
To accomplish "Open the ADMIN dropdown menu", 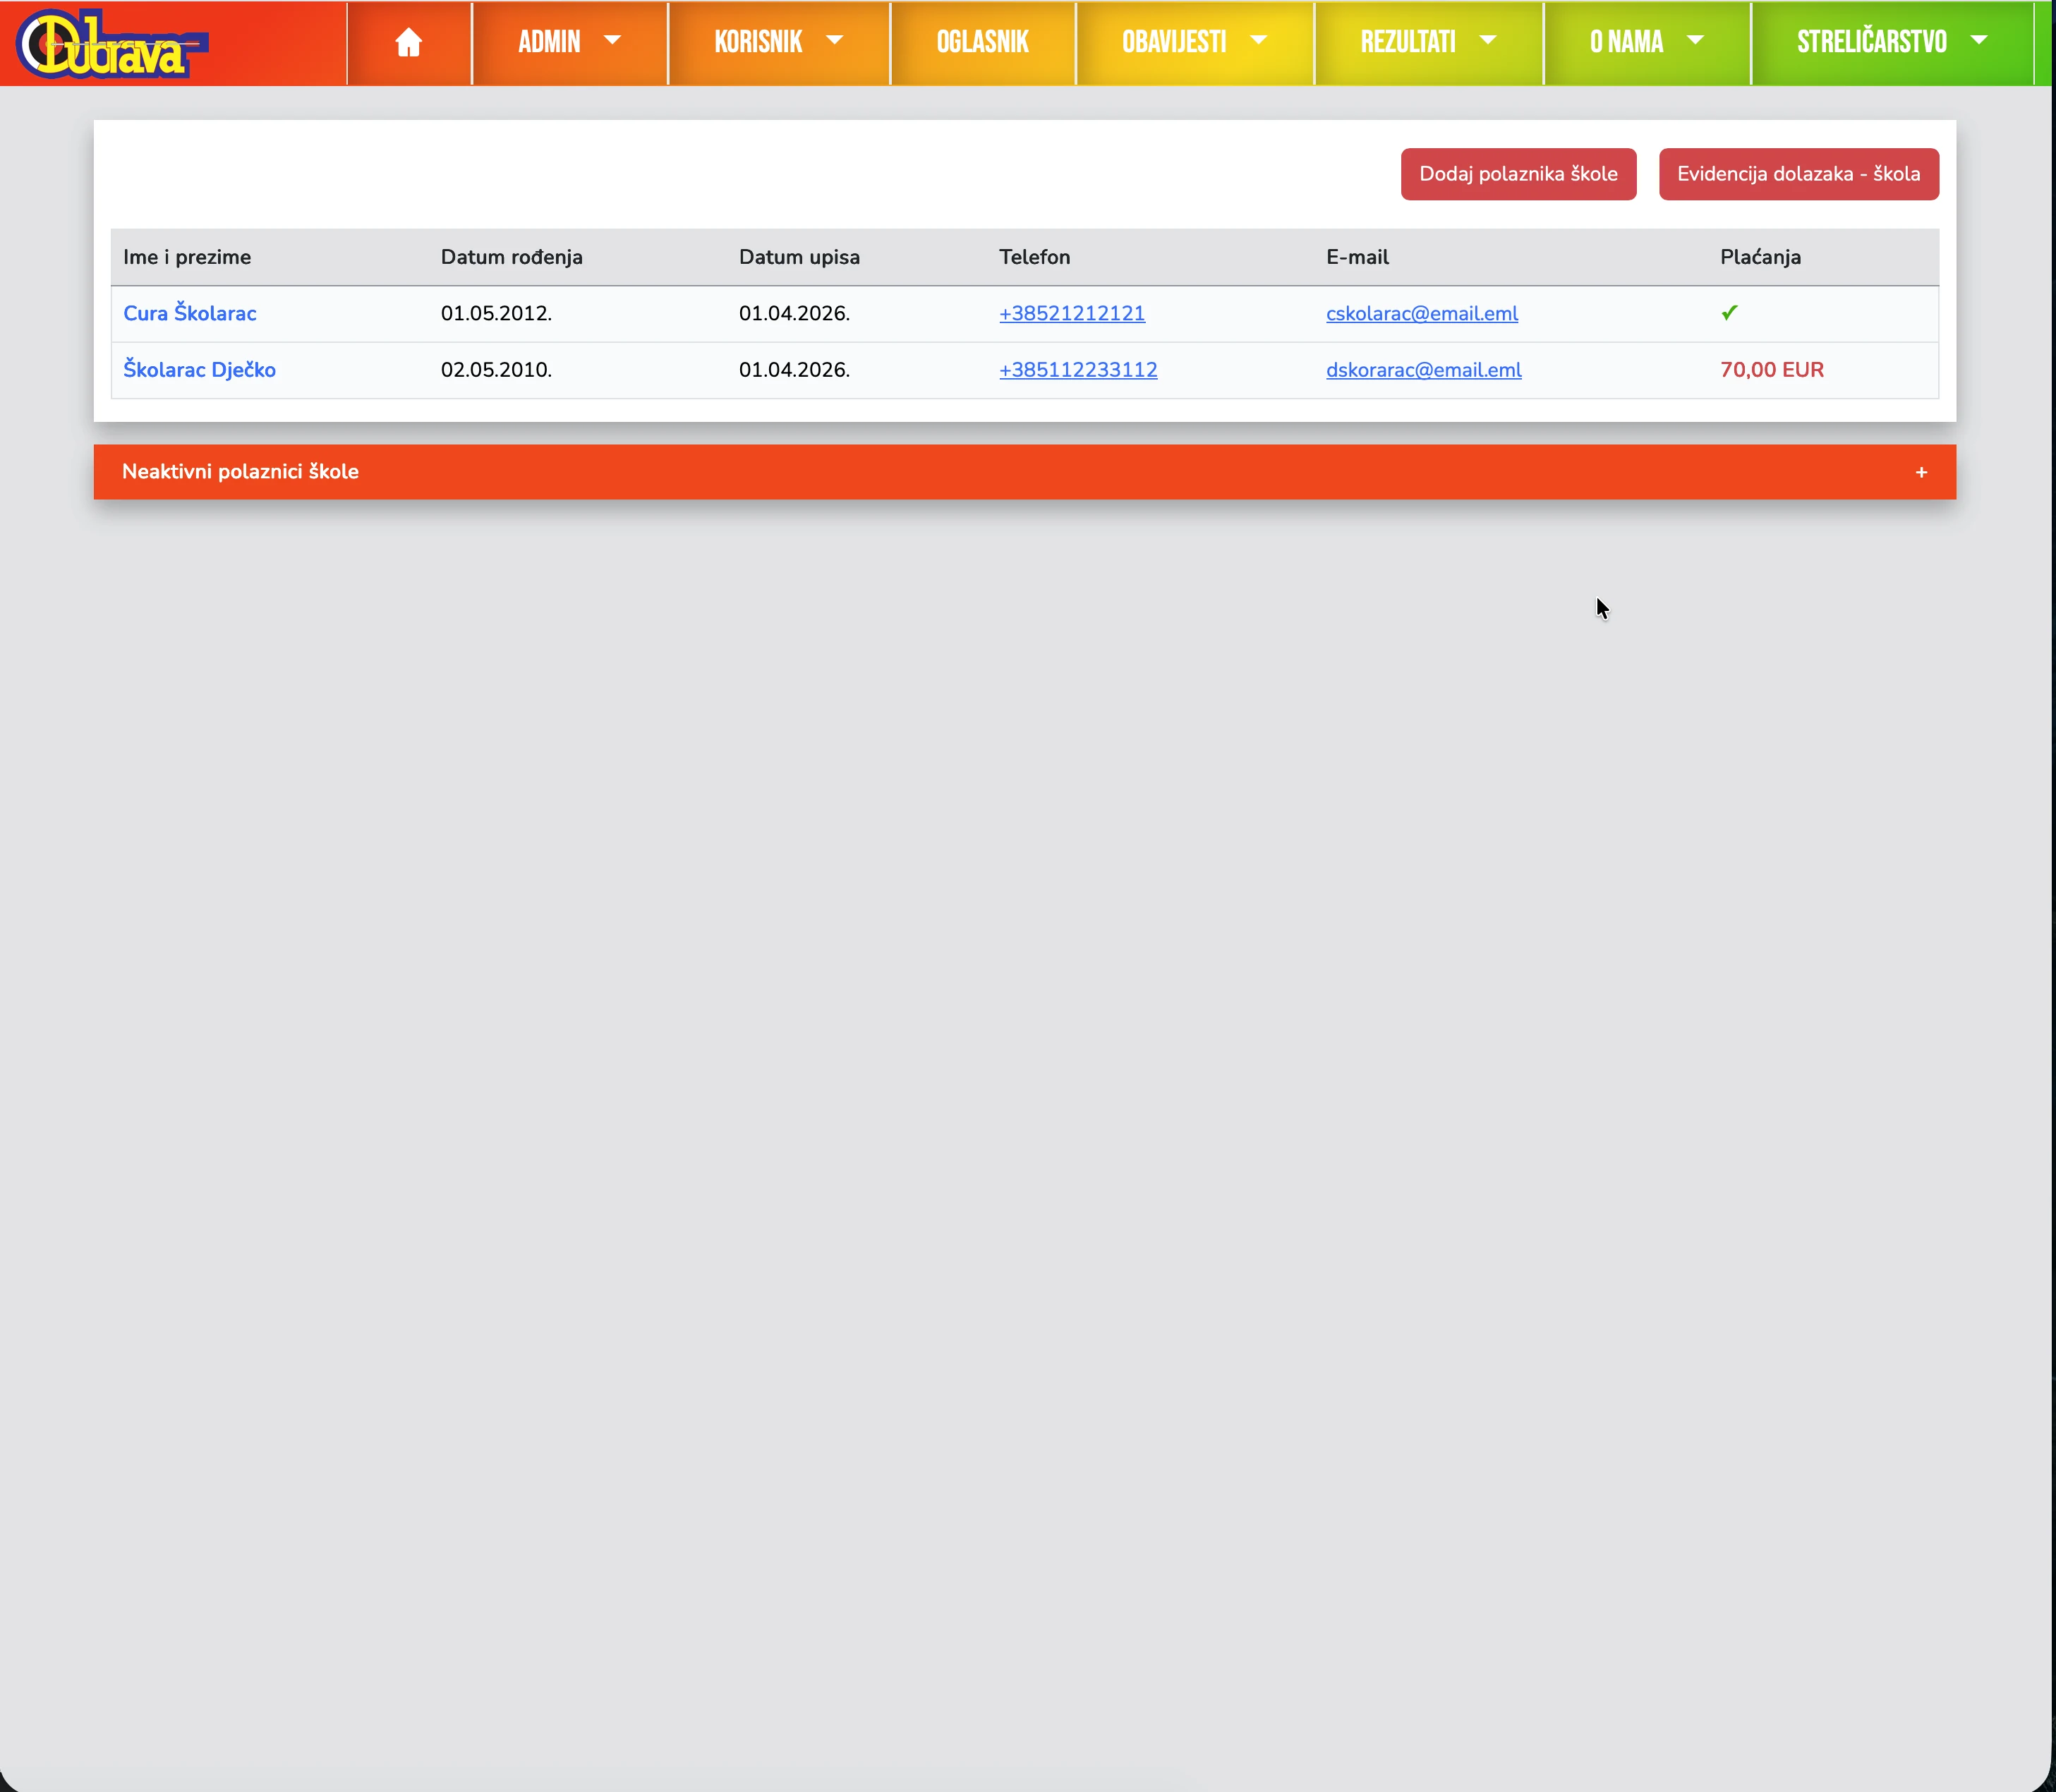I will (569, 42).
